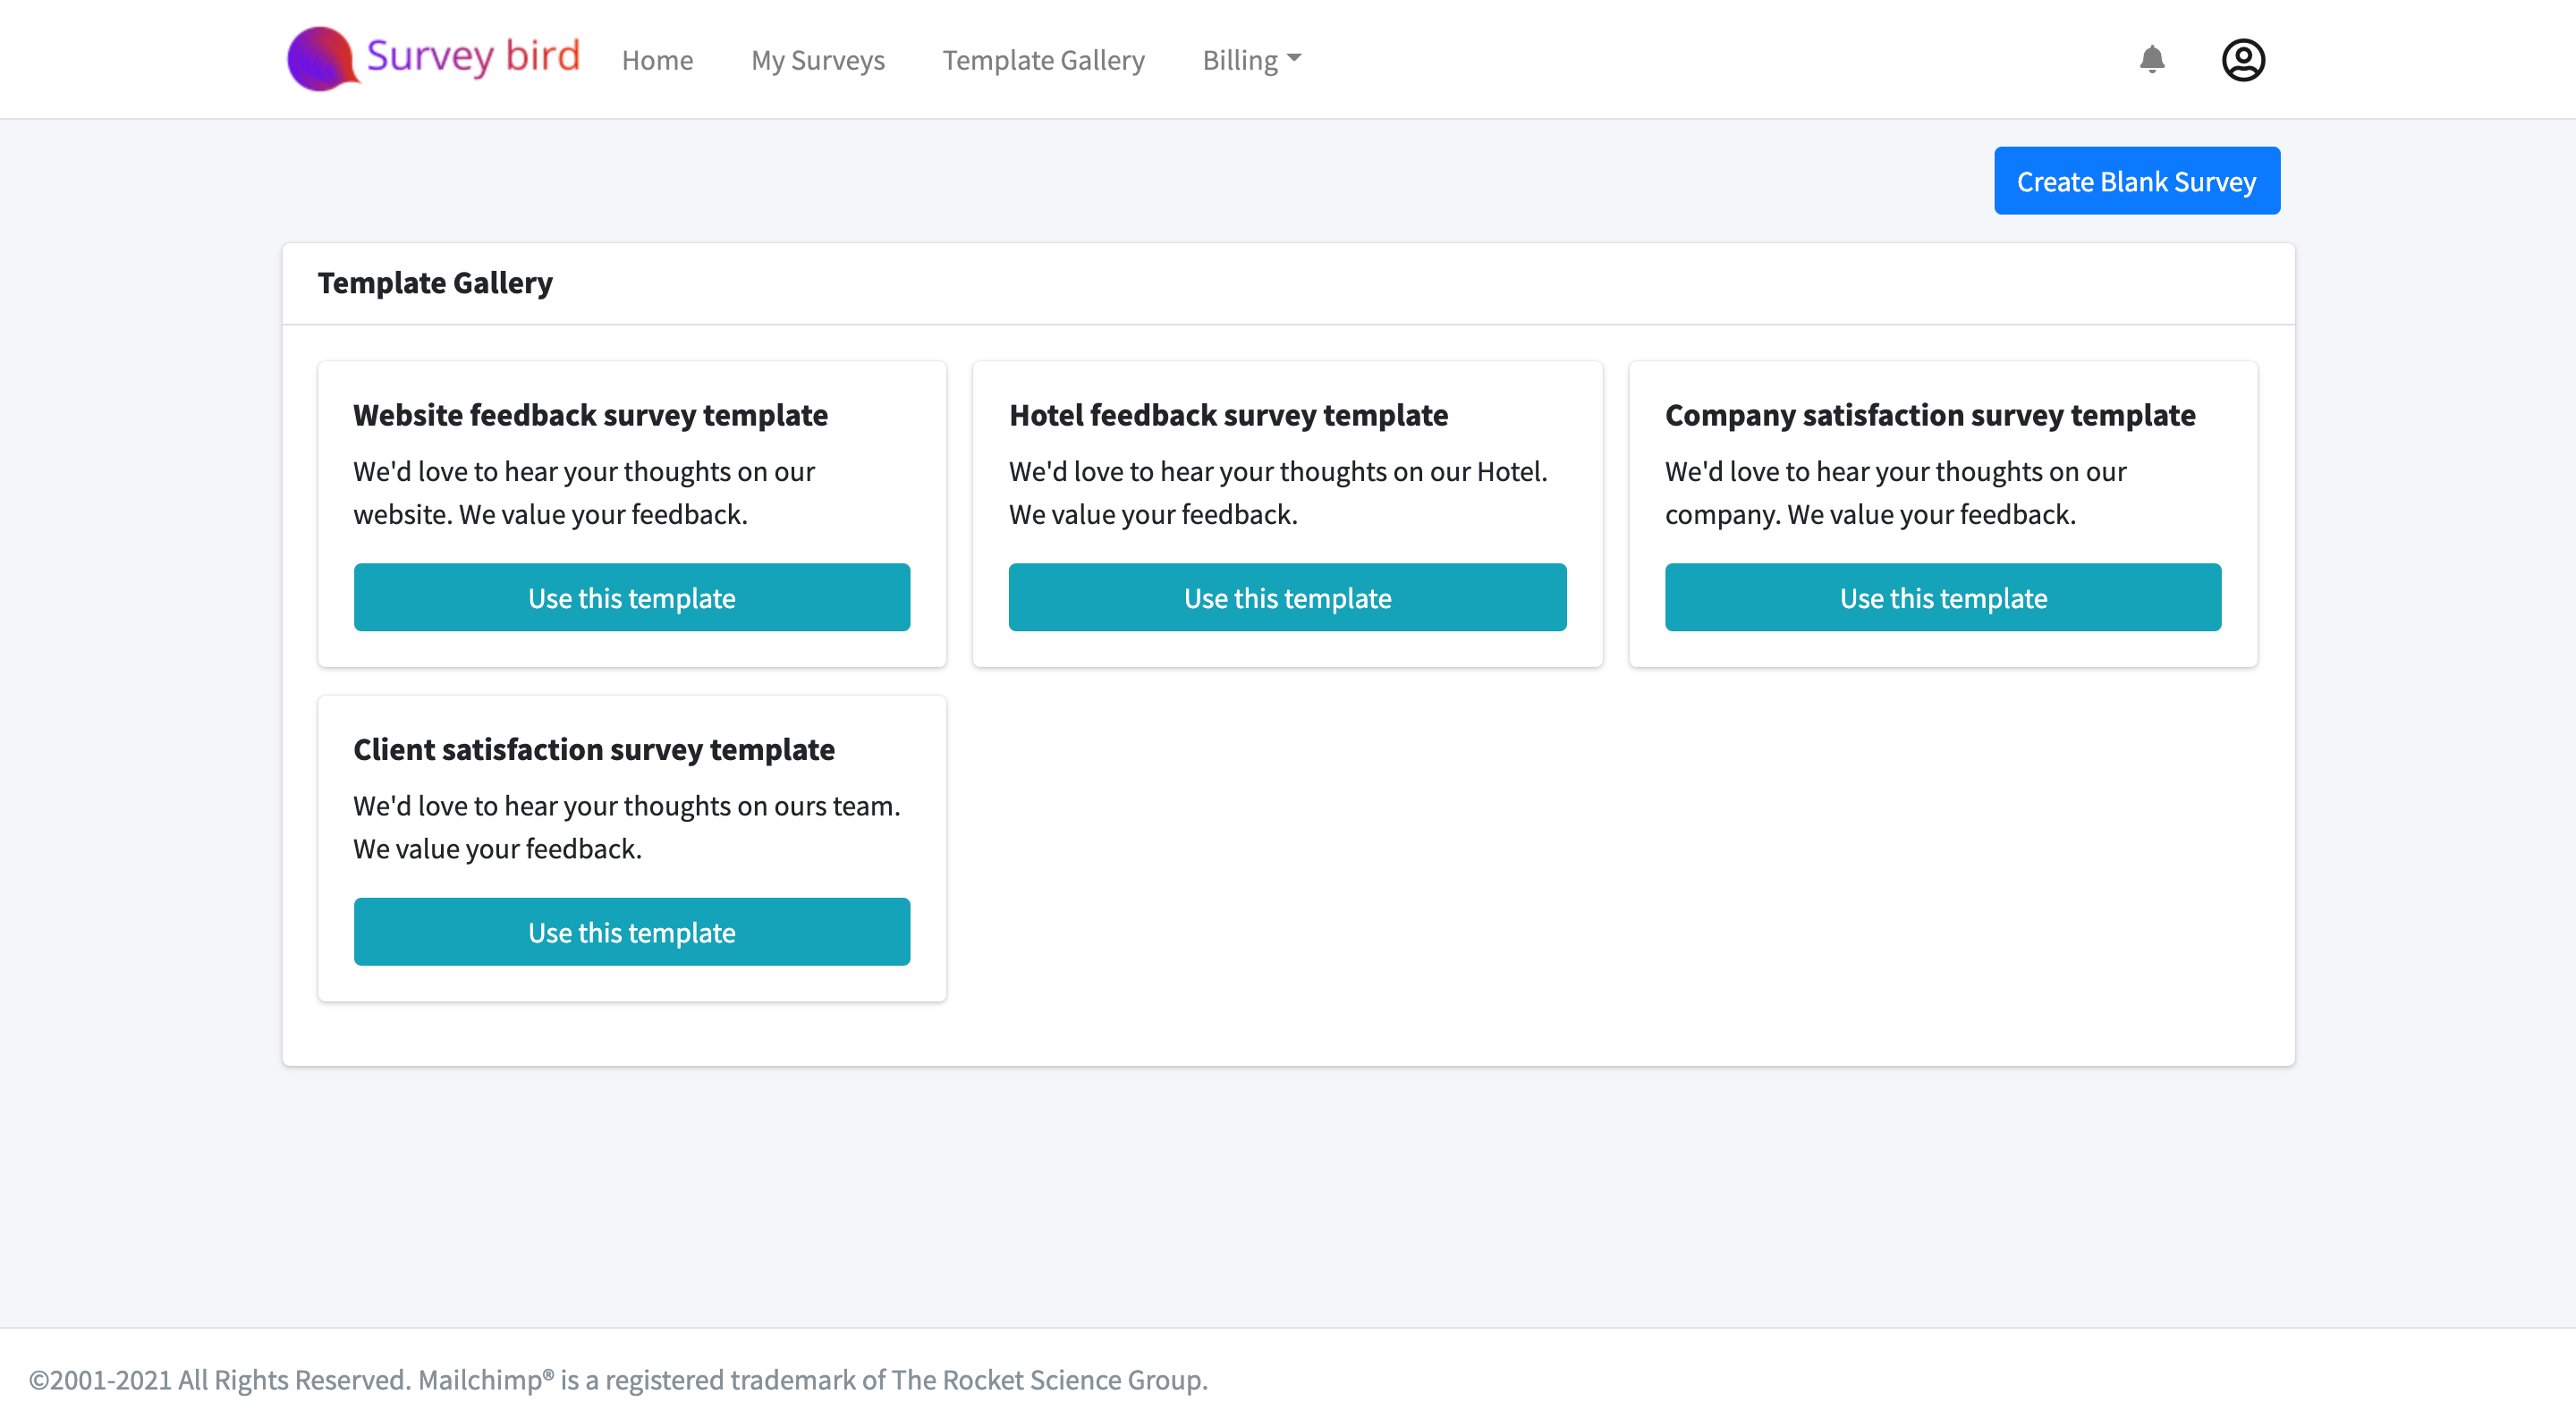Screen dimensions: 2576x1411
Task: Navigate to Template Gallery link
Action: 1043,60
